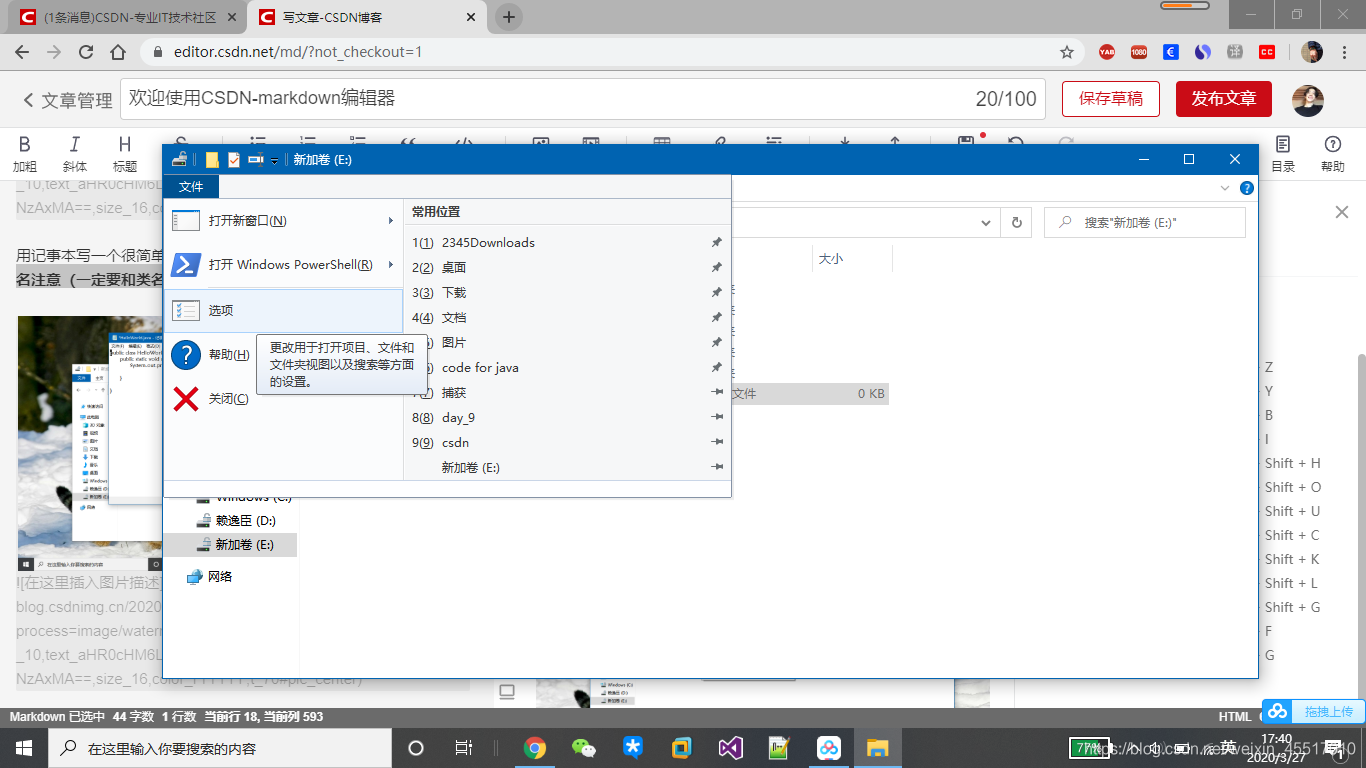Click the undo arrow in CSDN editor toolbar
Screen dimensions: 1366x768
tap(1016, 143)
